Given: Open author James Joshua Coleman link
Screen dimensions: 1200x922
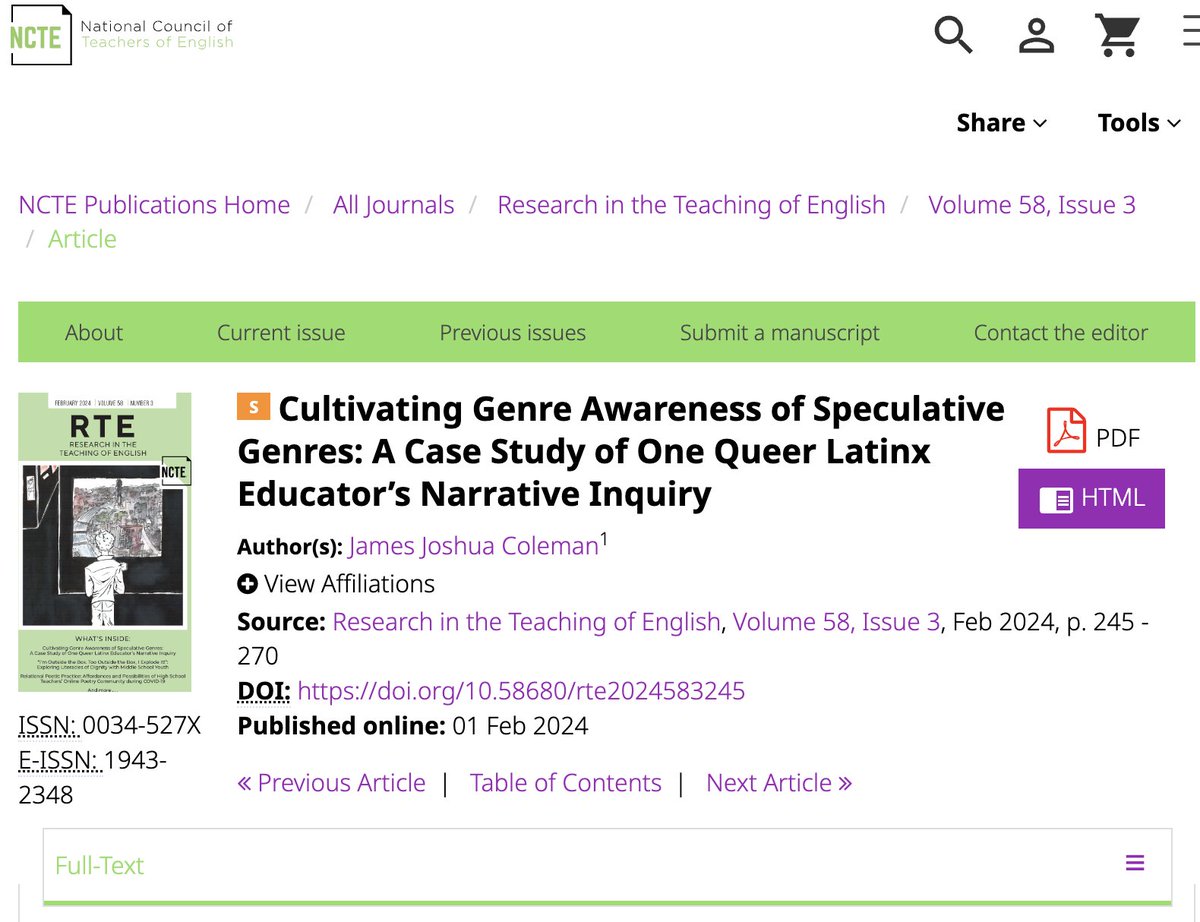Looking at the screenshot, I should point(473,547).
